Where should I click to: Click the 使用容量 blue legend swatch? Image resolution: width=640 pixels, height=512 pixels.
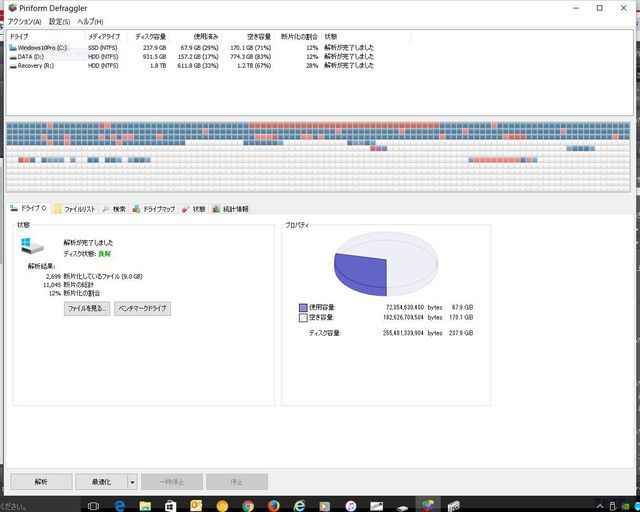(x=303, y=307)
